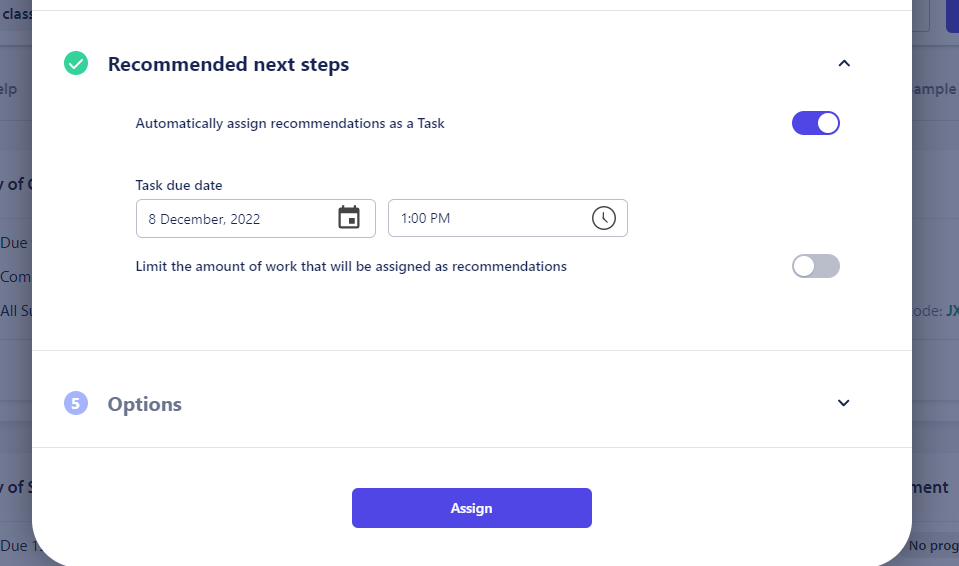Screen dimensions: 959x566
Task: Open the clock time picker icon
Action: 603,218
